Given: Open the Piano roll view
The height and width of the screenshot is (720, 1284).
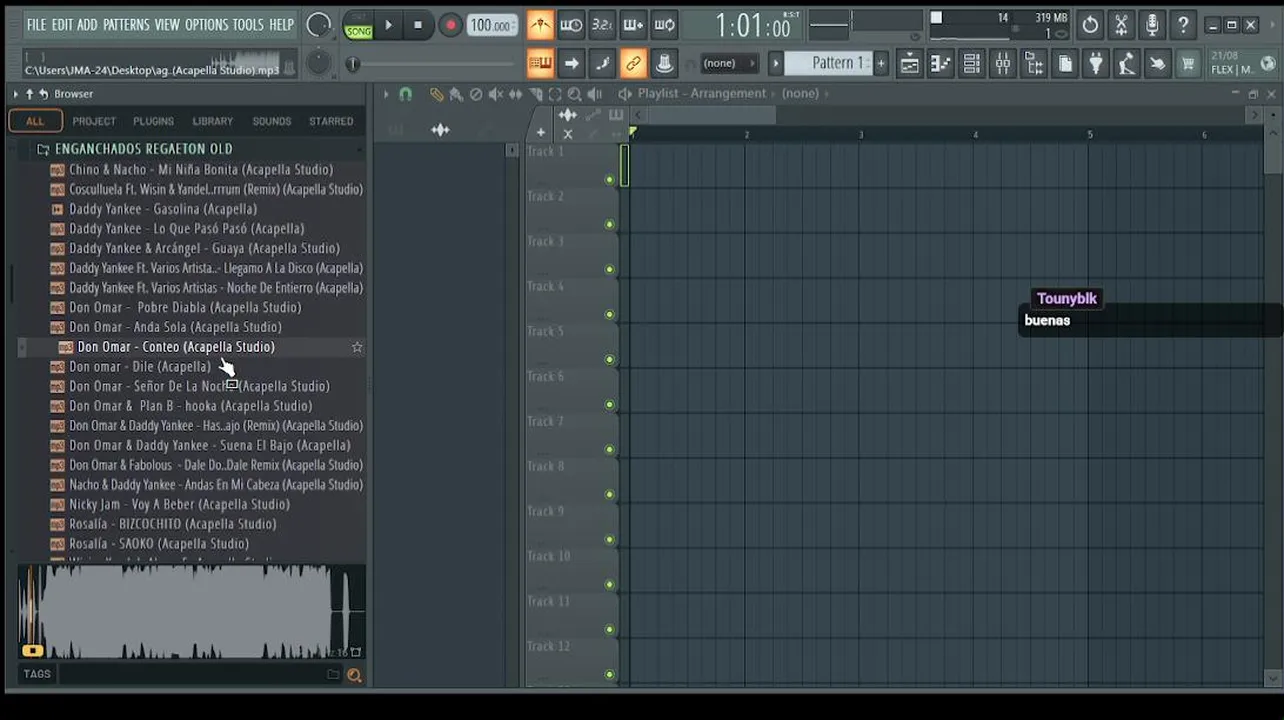Looking at the screenshot, I should [x=940, y=64].
